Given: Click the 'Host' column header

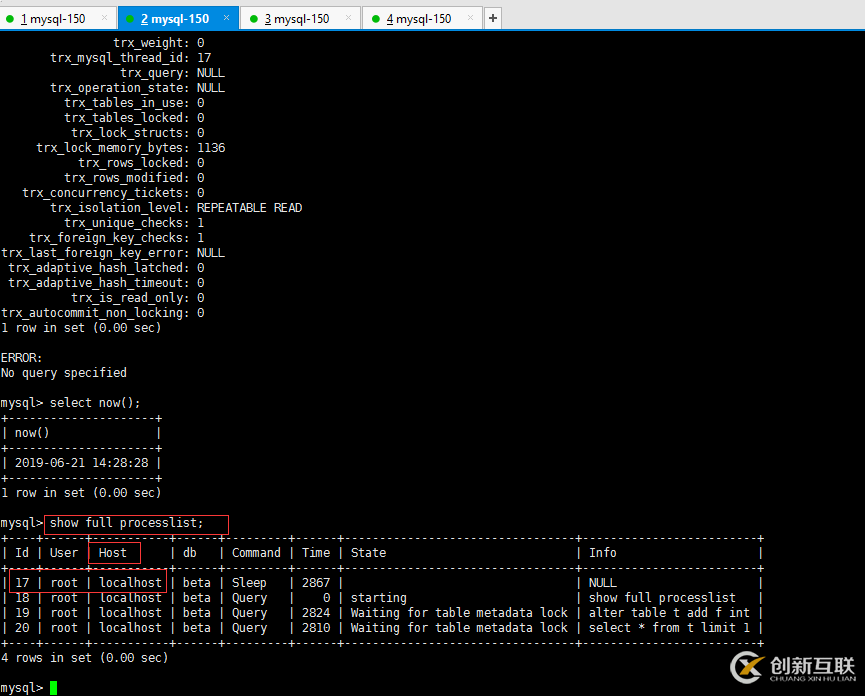Looking at the screenshot, I should point(113,553).
